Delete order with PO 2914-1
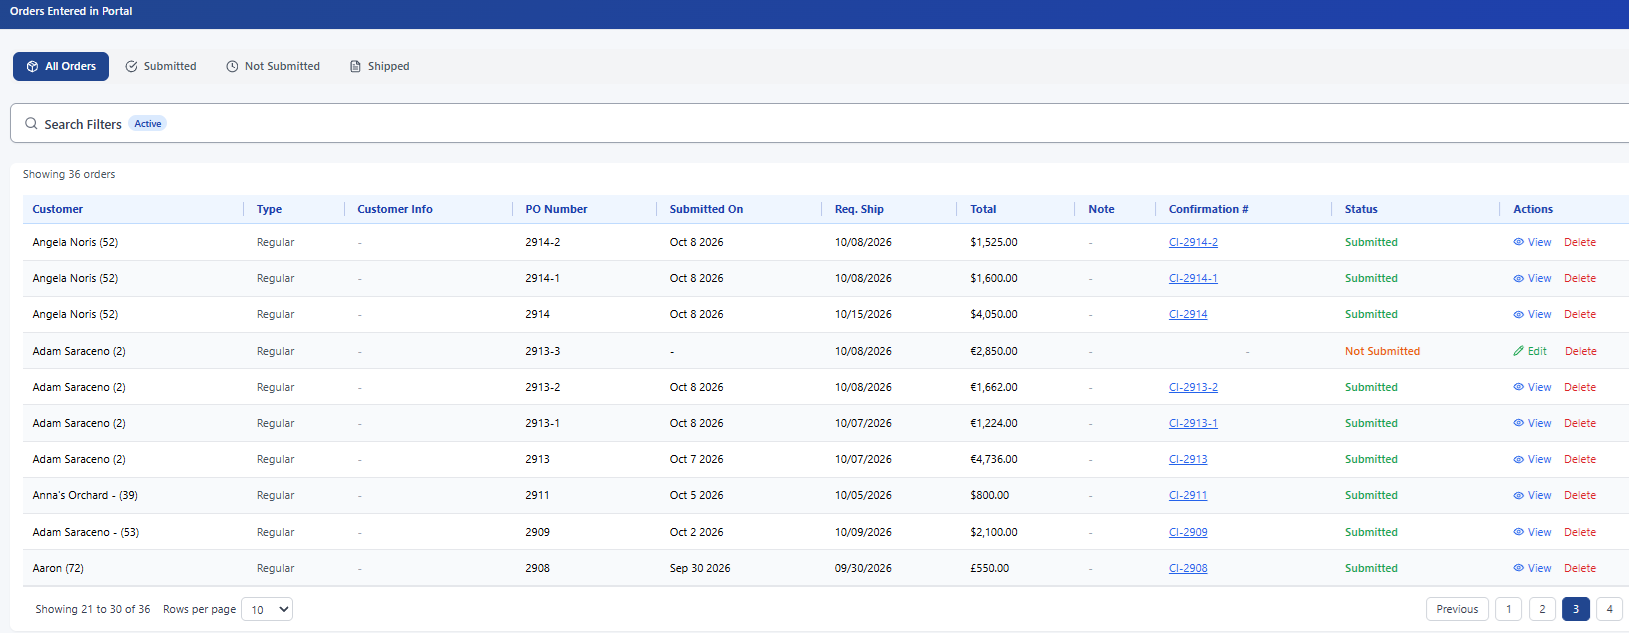 coord(1580,278)
